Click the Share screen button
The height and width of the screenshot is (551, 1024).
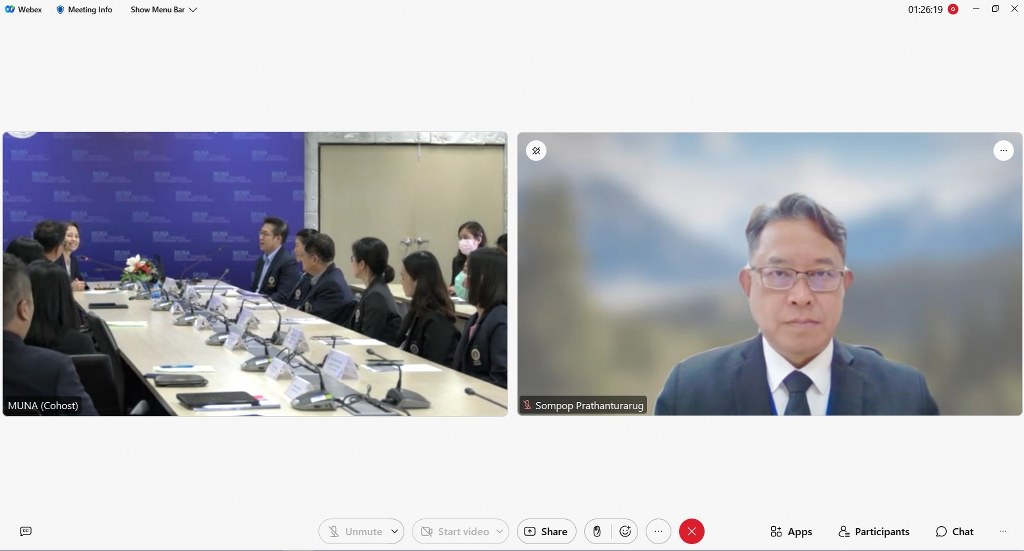546,531
